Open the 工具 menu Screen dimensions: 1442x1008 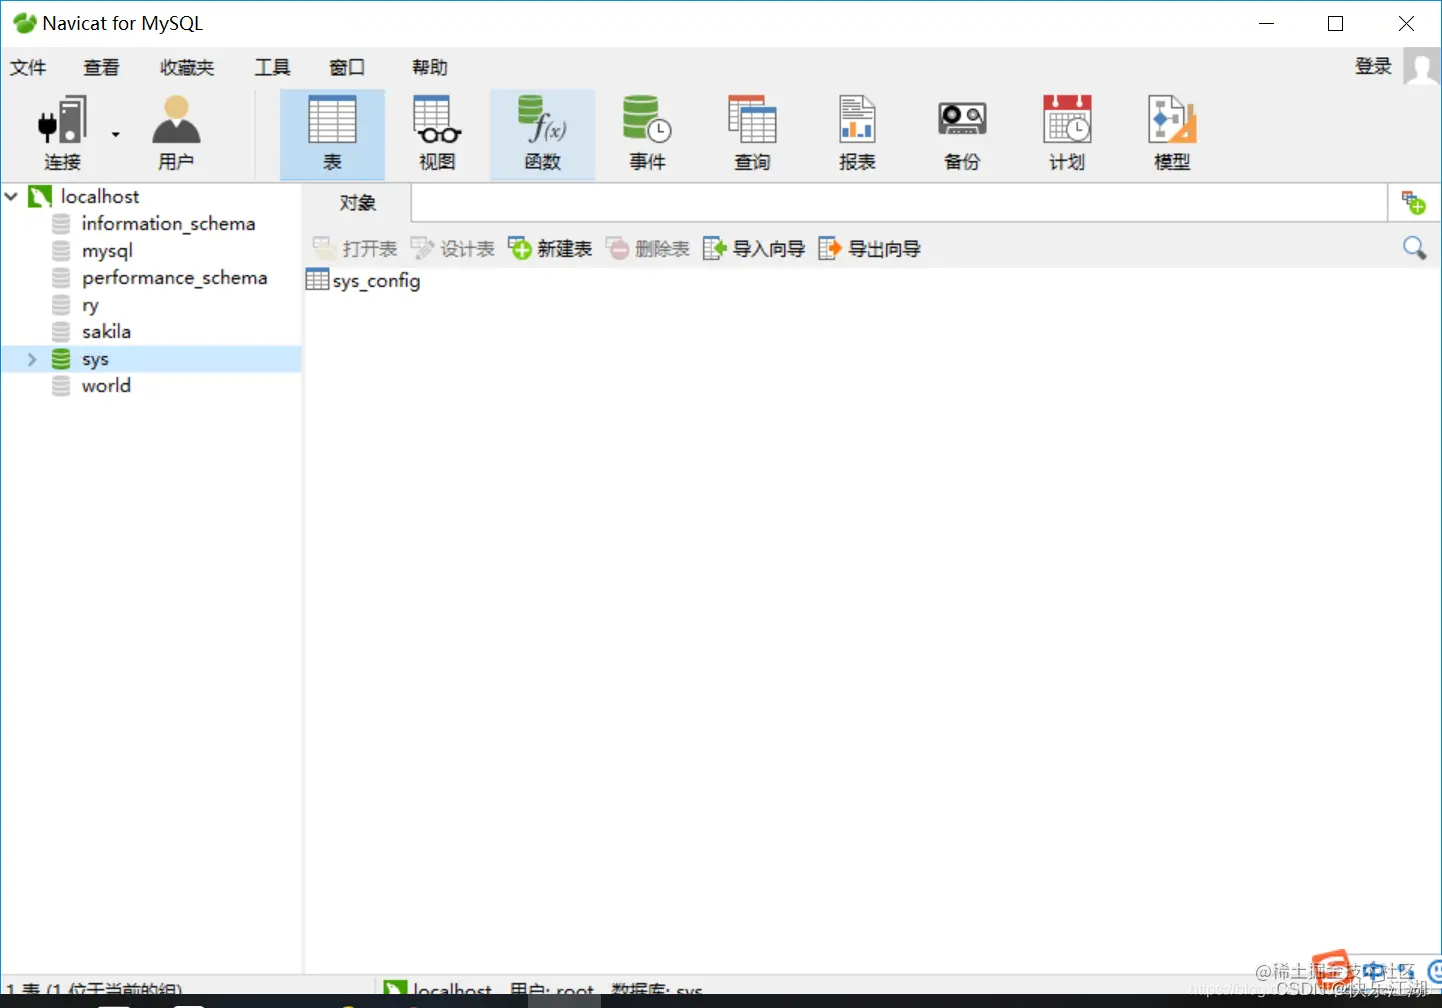(272, 67)
